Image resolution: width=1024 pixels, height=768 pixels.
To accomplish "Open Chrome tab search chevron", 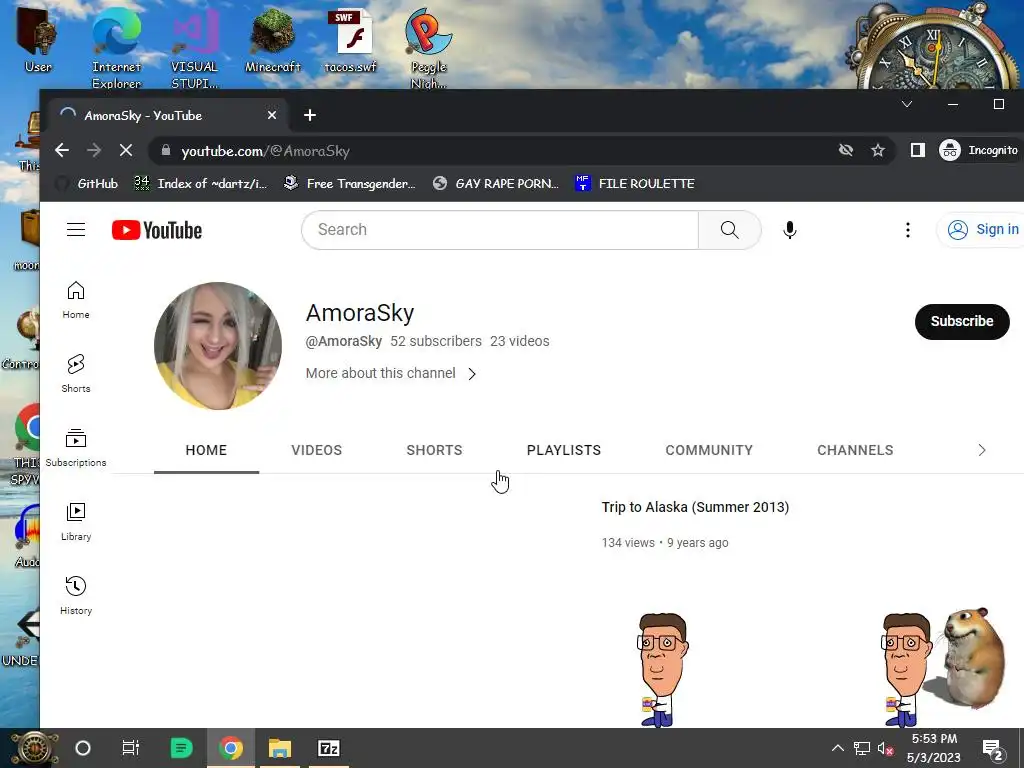I will tap(906, 104).
